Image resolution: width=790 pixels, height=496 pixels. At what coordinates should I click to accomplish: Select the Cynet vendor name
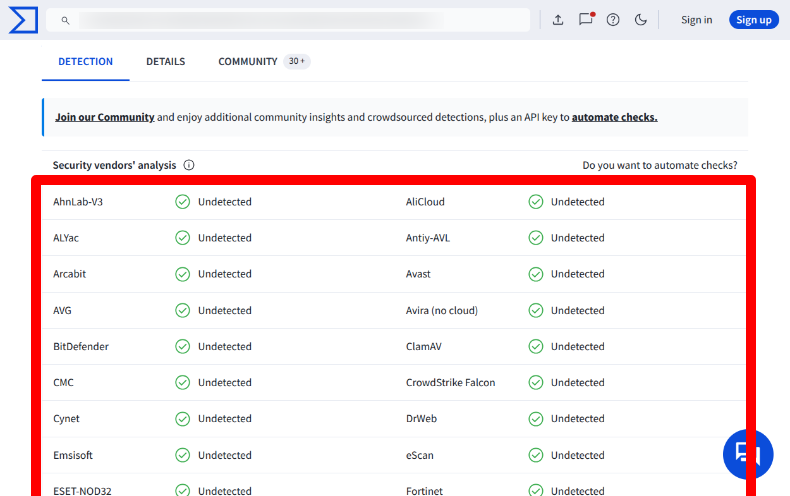(x=66, y=419)
